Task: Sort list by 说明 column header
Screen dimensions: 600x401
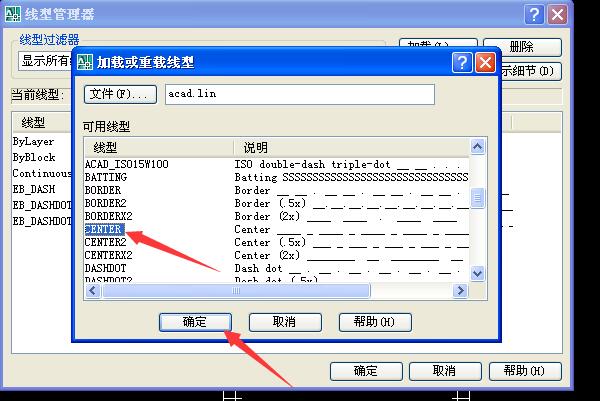Action: pyautogui.click(x=351, y=147)
